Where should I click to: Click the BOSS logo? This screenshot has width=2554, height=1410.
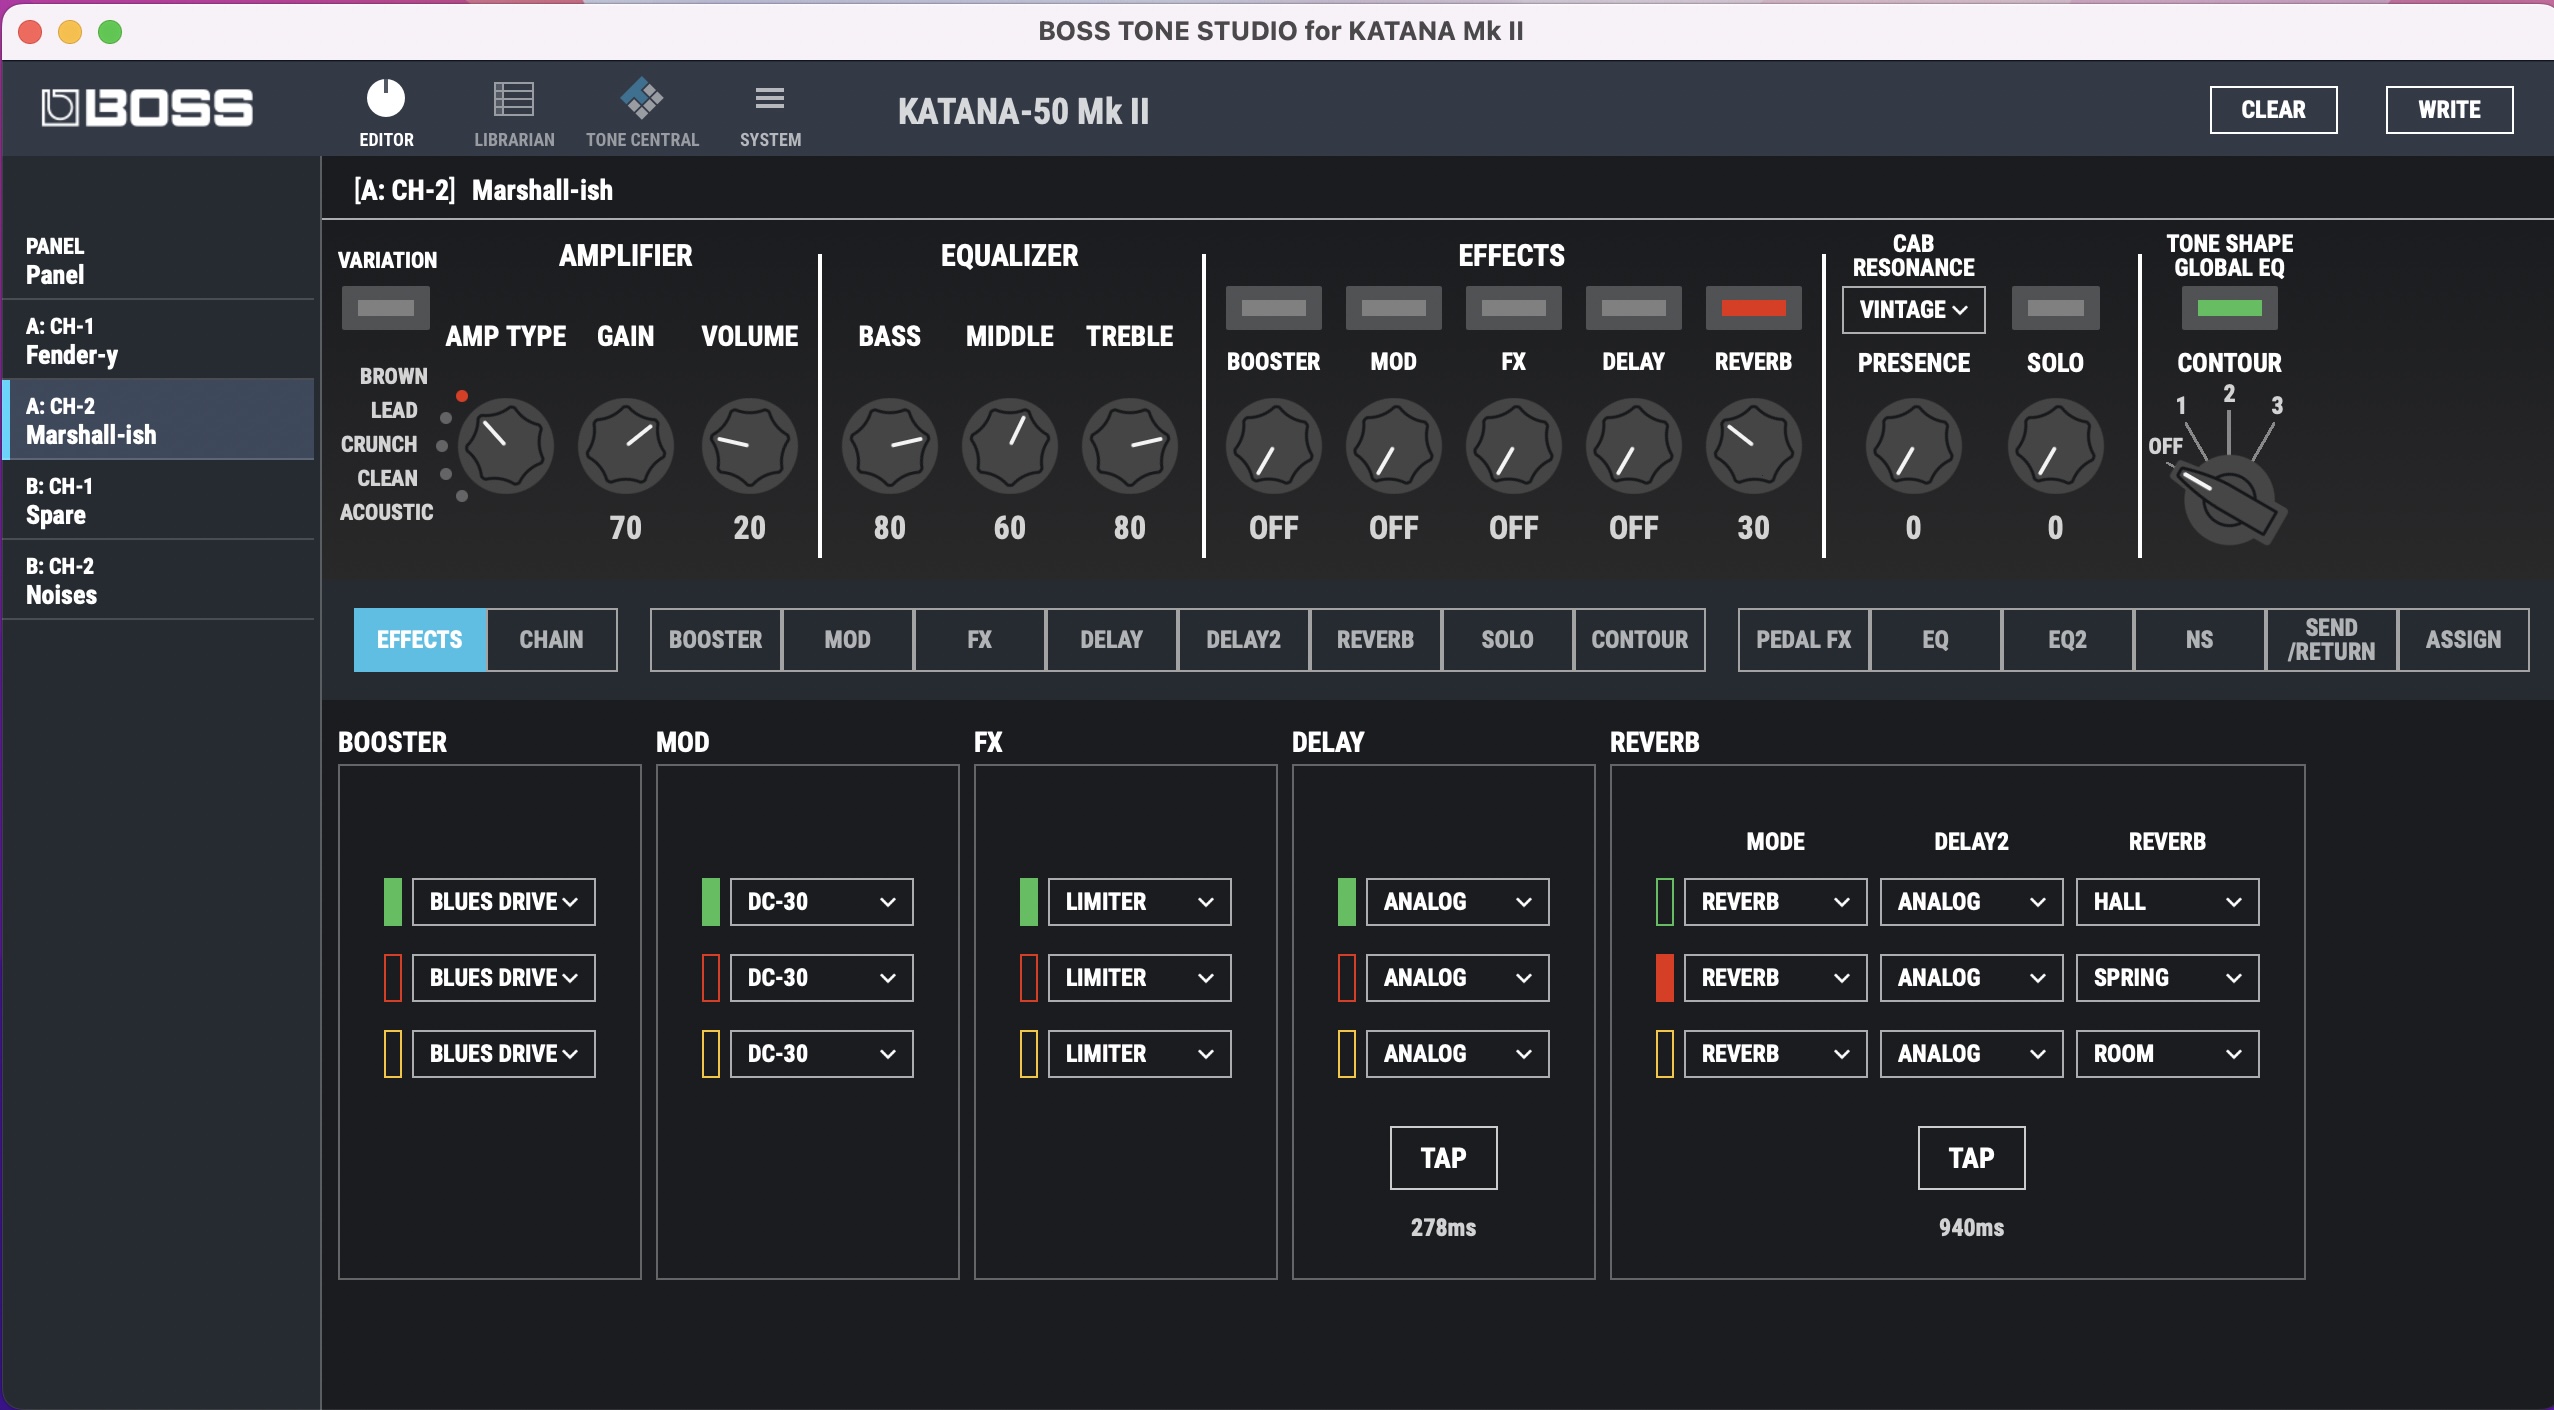pos(147,108)
